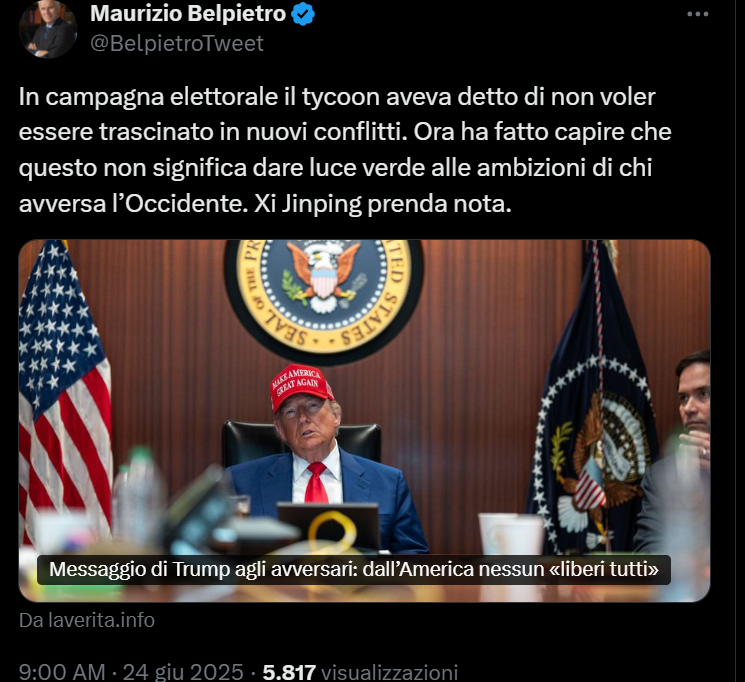Click the "Xi Jinping prenda nota" sentence
This screenshot has height=682, width=745.
(382, 204)
